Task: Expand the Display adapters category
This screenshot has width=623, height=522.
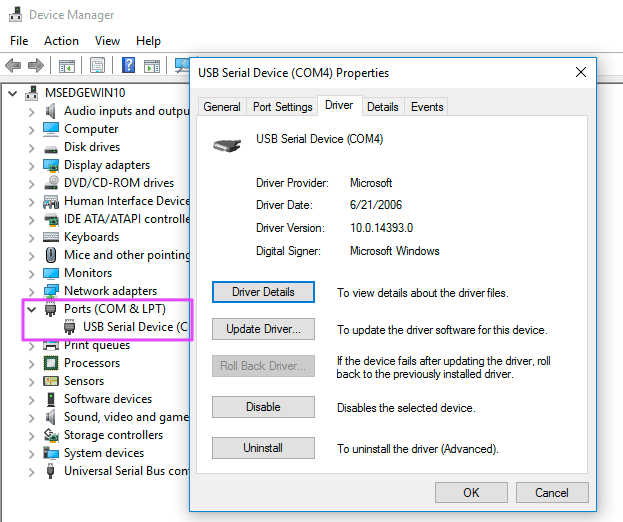Action: click(31, 166)
